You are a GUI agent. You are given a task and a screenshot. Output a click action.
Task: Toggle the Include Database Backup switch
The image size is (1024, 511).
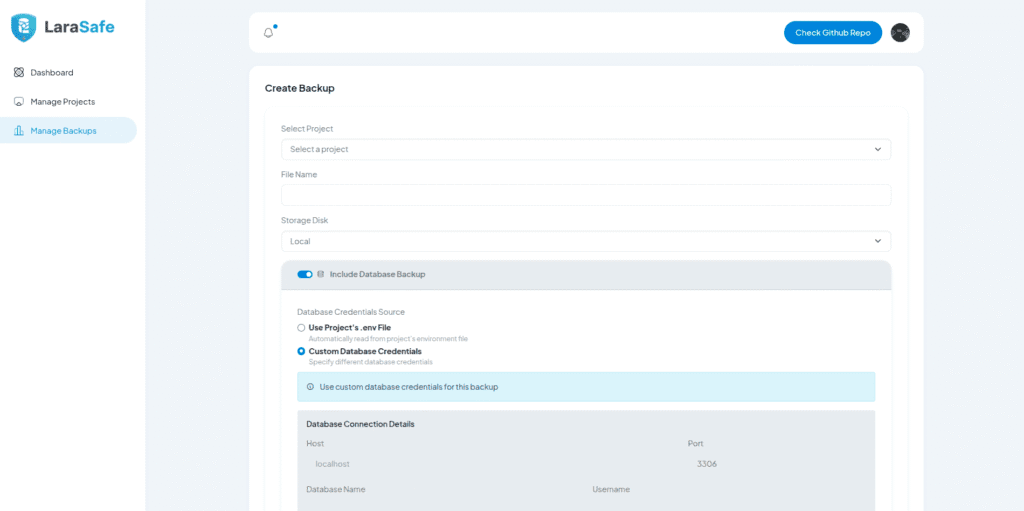(x=305, y=274)
